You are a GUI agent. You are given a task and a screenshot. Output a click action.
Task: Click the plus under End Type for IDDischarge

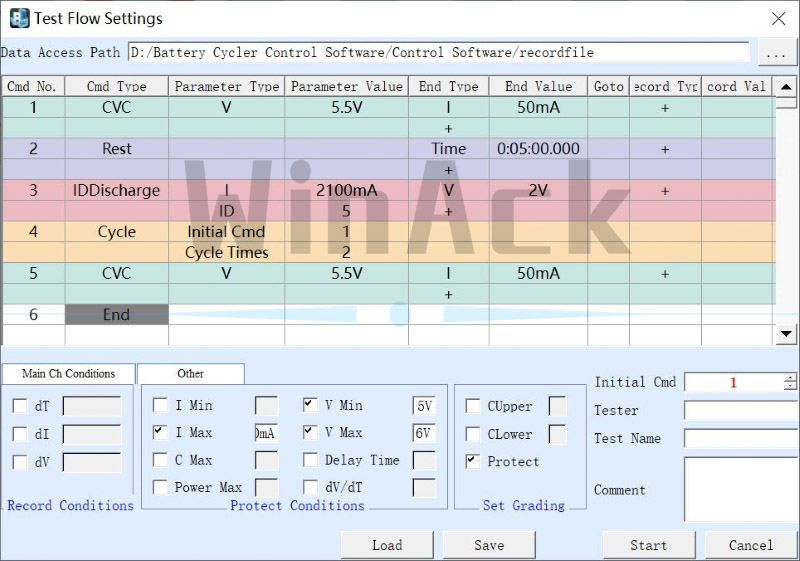click(448, 211)
